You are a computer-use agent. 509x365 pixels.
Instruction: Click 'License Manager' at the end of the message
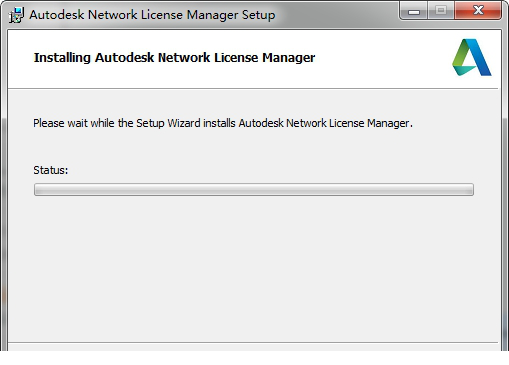pyautogui.click(x=369, y=123)
